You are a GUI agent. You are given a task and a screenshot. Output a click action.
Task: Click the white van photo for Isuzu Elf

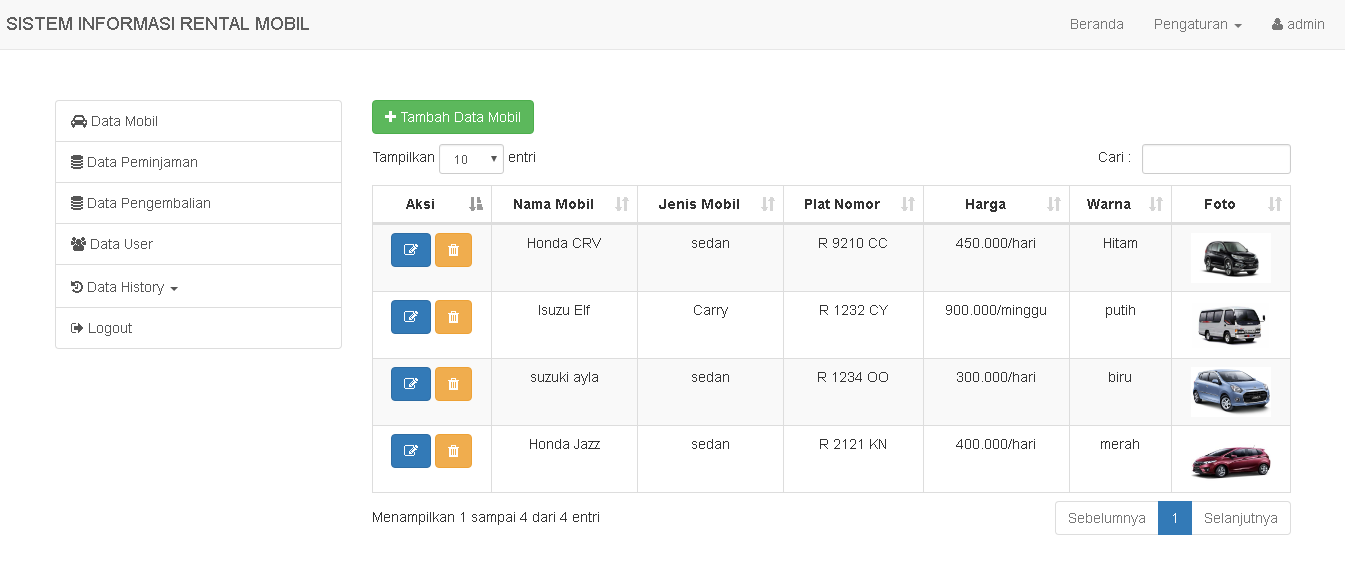tap(1230, 324)
